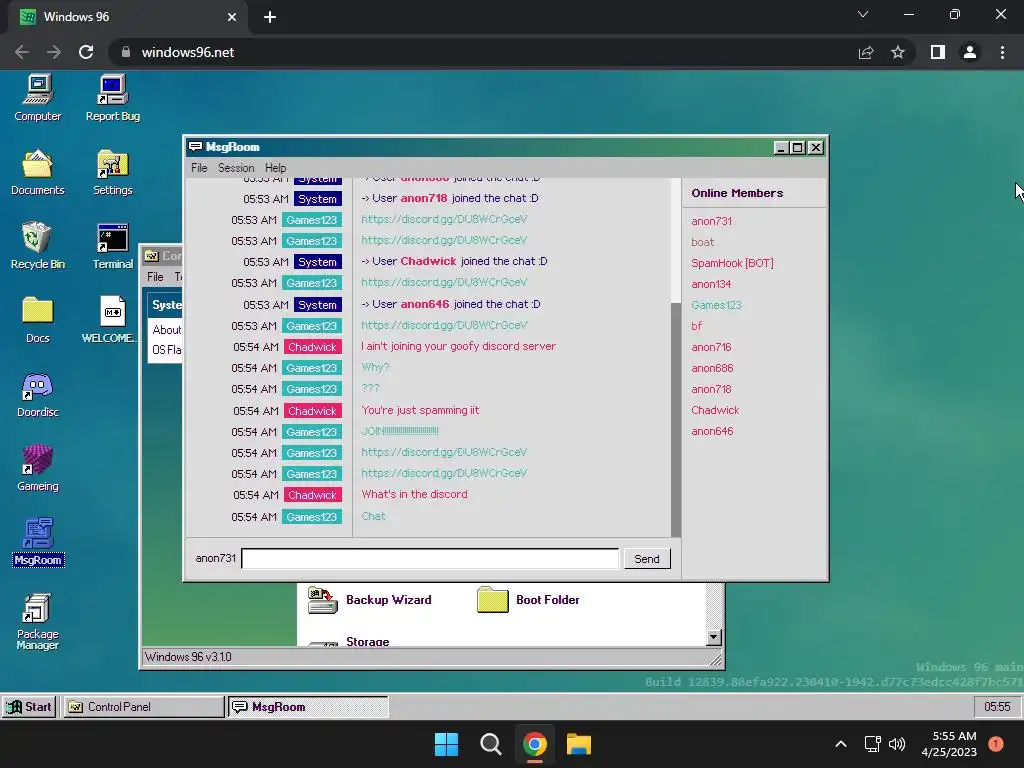Click the MsgRoom chat scrollbar thumb
The image size is (1024, 768).
(675, 419)
